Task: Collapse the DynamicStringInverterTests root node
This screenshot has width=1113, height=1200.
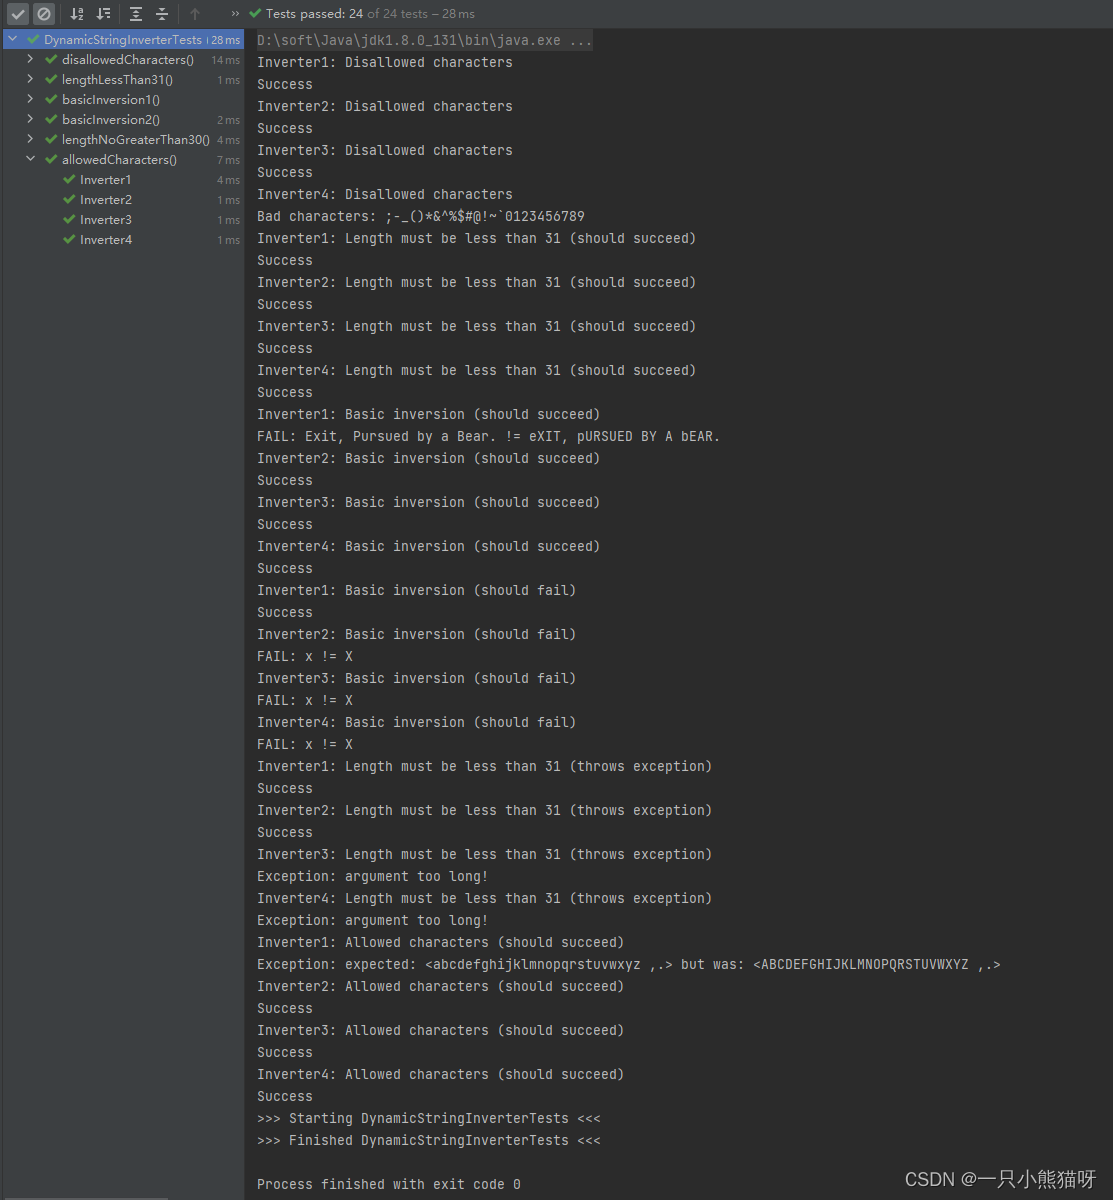Action: pyautogui.click(x=12, y=40)
